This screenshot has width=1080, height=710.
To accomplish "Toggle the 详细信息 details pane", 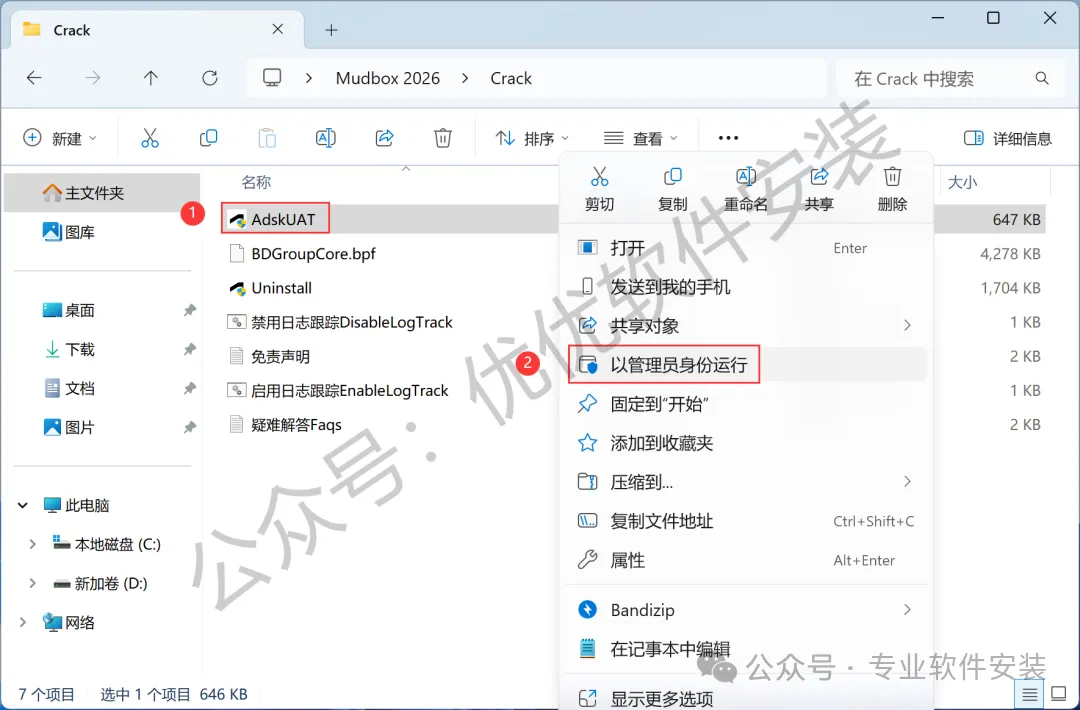I will coord(1008,138).
